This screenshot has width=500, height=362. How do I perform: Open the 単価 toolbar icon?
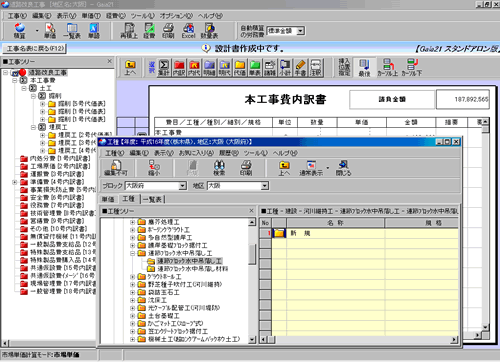coord(50,31)
